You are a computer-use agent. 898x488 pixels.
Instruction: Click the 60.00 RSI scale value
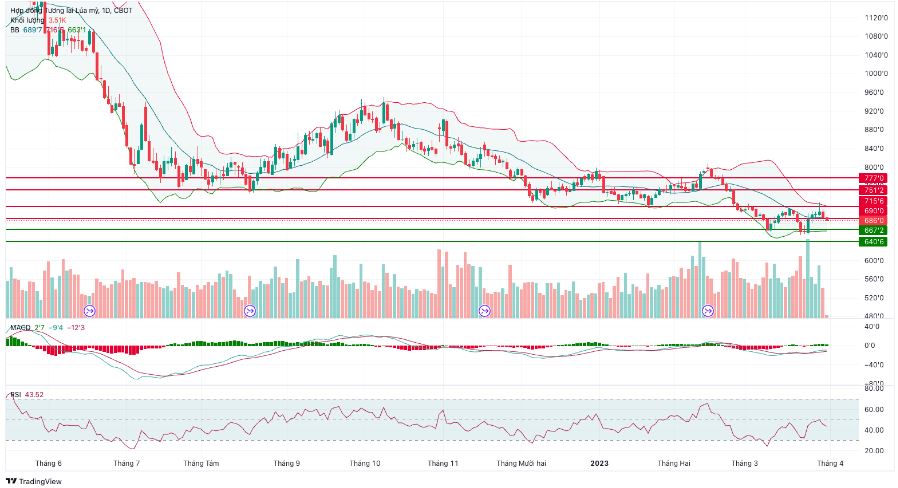[x=873, y=410]
